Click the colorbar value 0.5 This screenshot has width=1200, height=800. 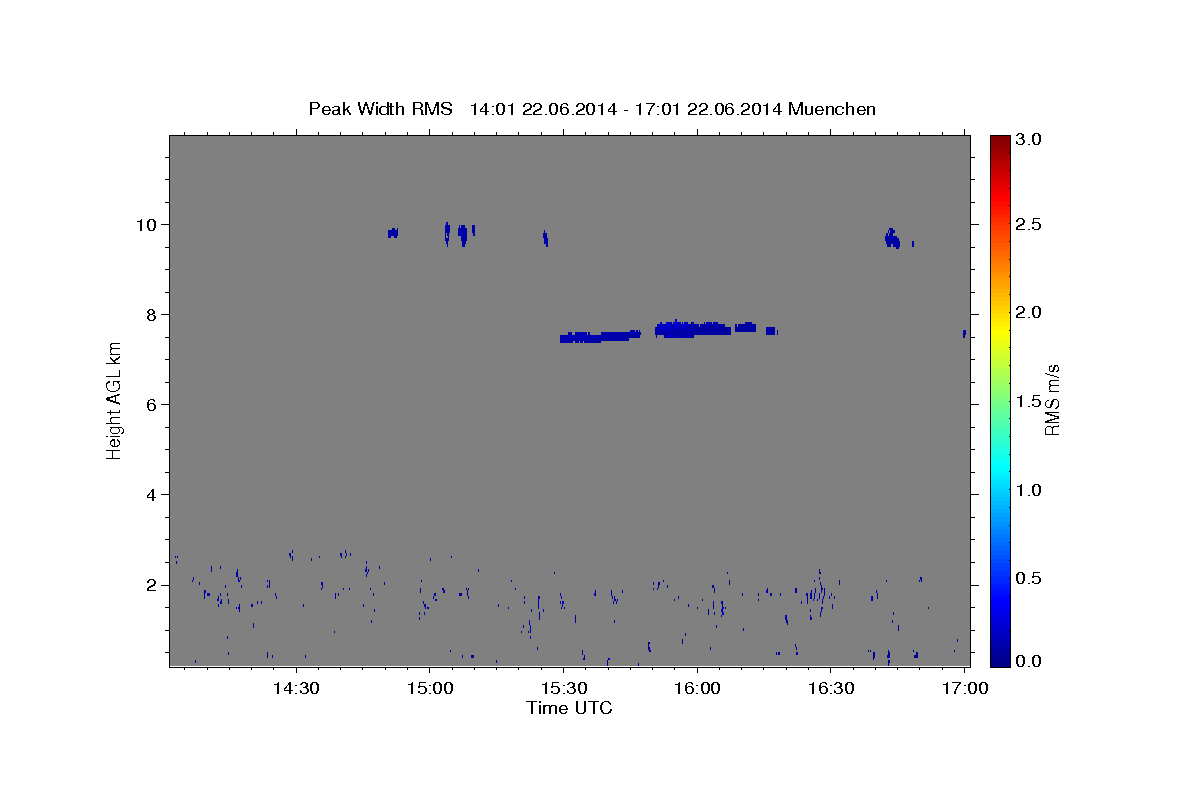click(1030, 579)
